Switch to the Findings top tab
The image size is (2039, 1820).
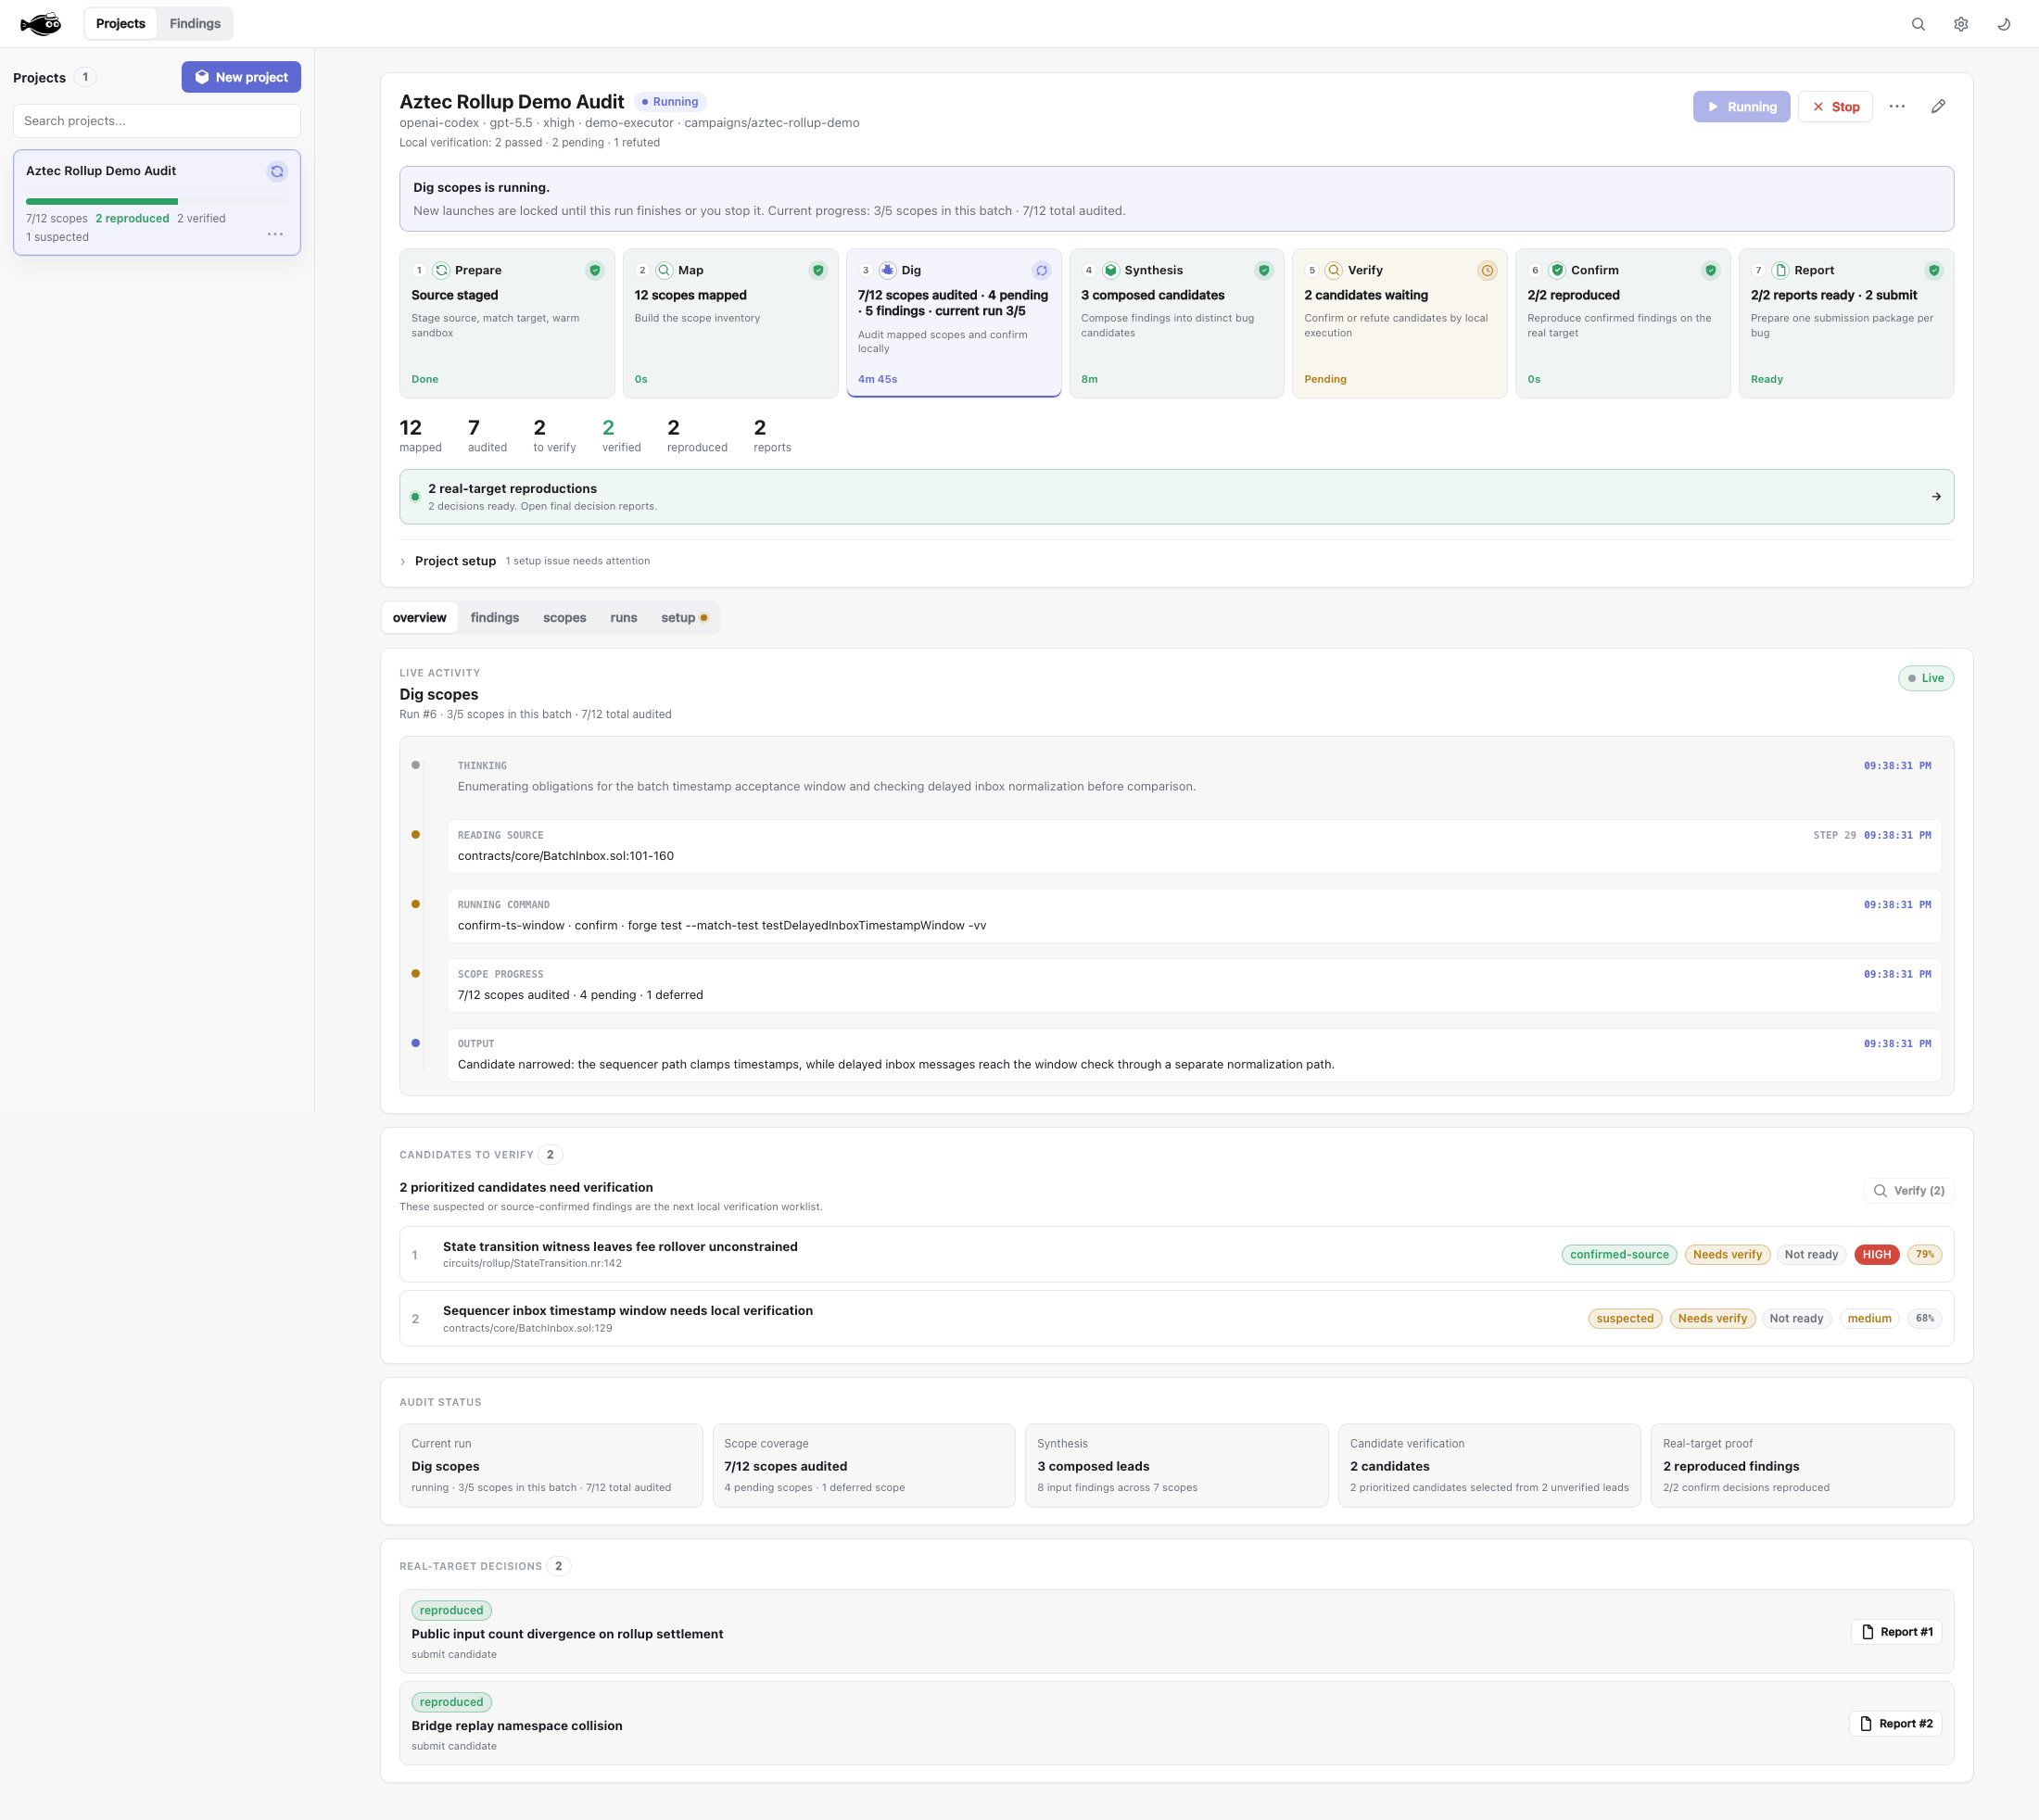point(195,23)
